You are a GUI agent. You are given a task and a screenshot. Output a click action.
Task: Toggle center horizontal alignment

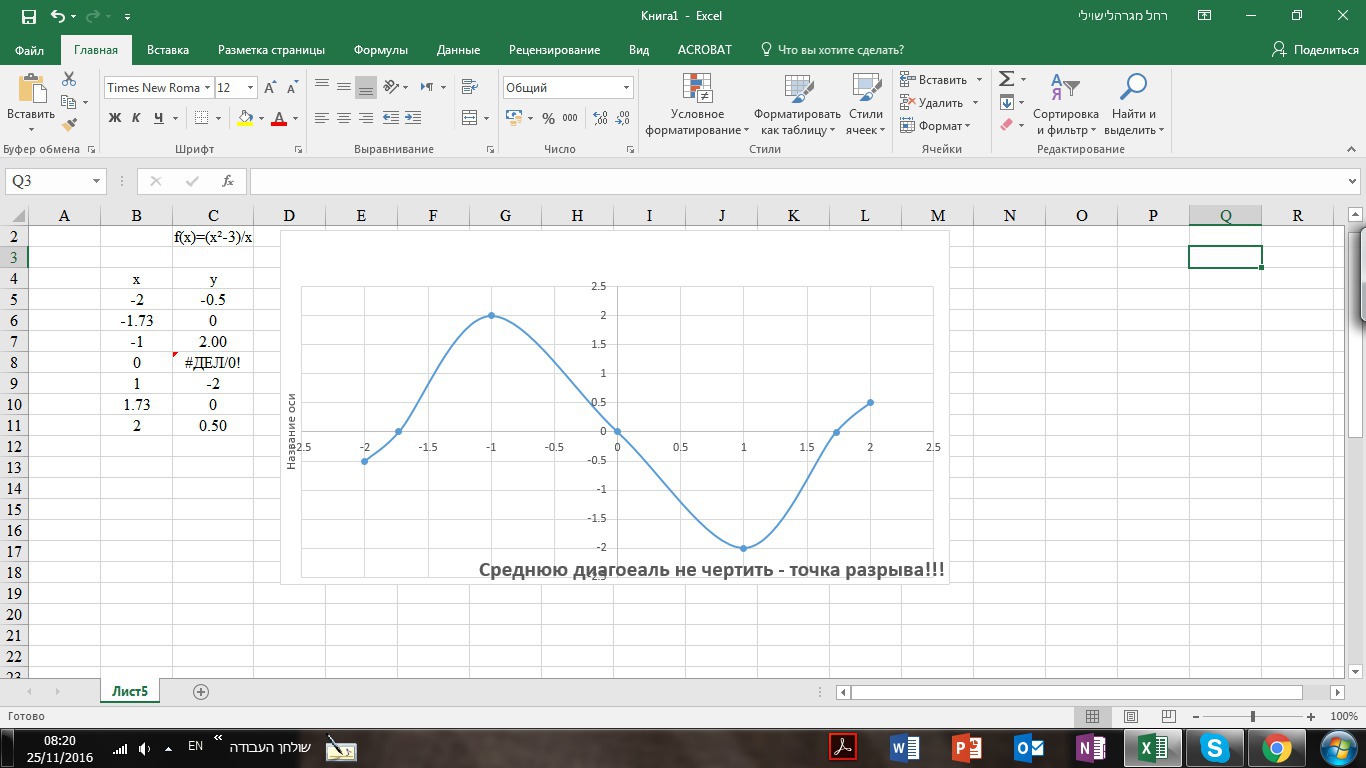click(x=344, y=118)
